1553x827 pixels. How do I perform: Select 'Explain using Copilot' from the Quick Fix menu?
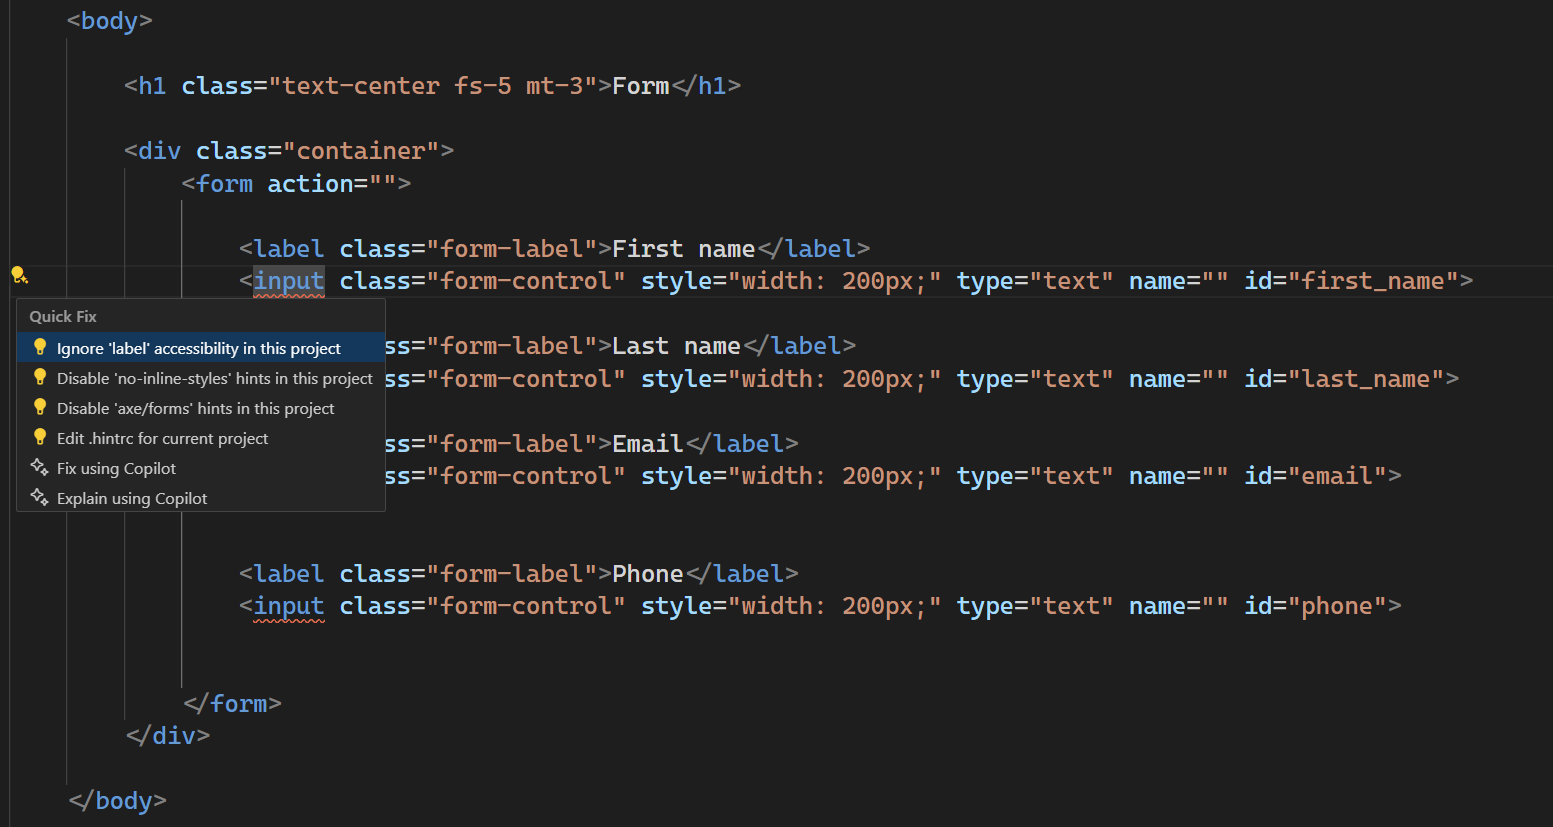tap(130, 498)
